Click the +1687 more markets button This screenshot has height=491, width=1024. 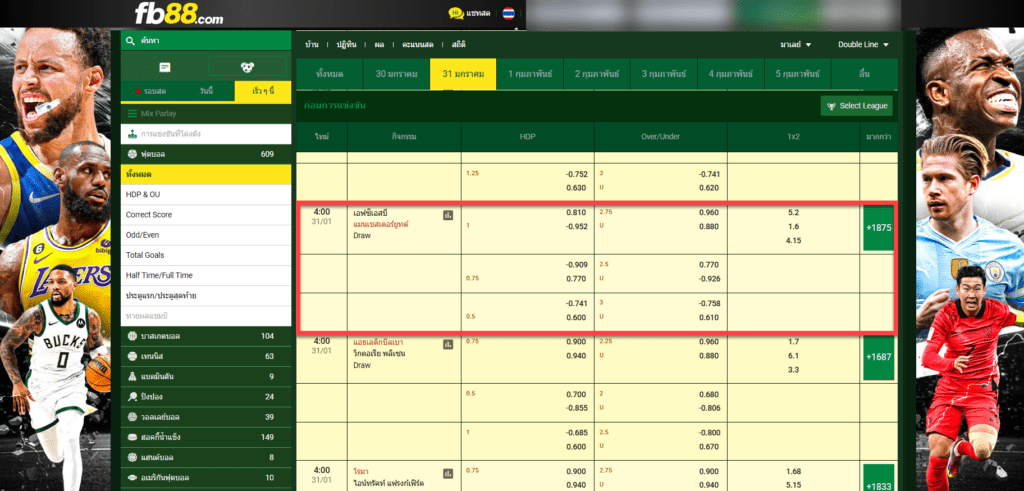coord(878,357)
